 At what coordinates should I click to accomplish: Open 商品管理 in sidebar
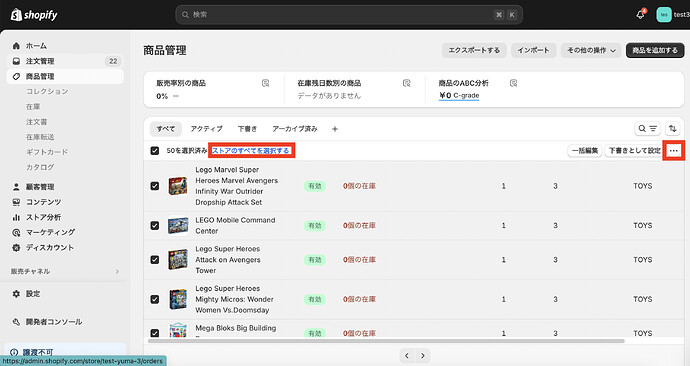pyautogui.click(x=65, y=76)
